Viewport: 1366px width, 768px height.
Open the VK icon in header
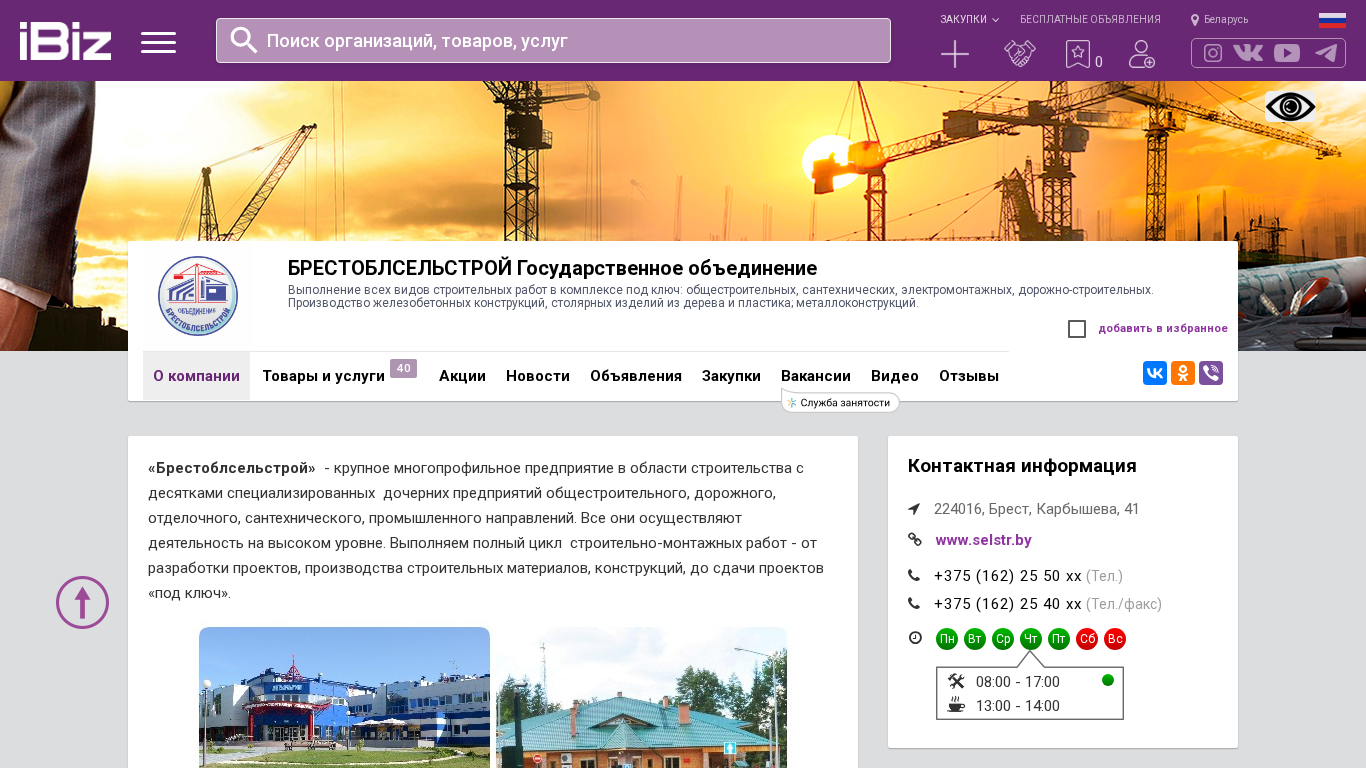[1248, 53]
